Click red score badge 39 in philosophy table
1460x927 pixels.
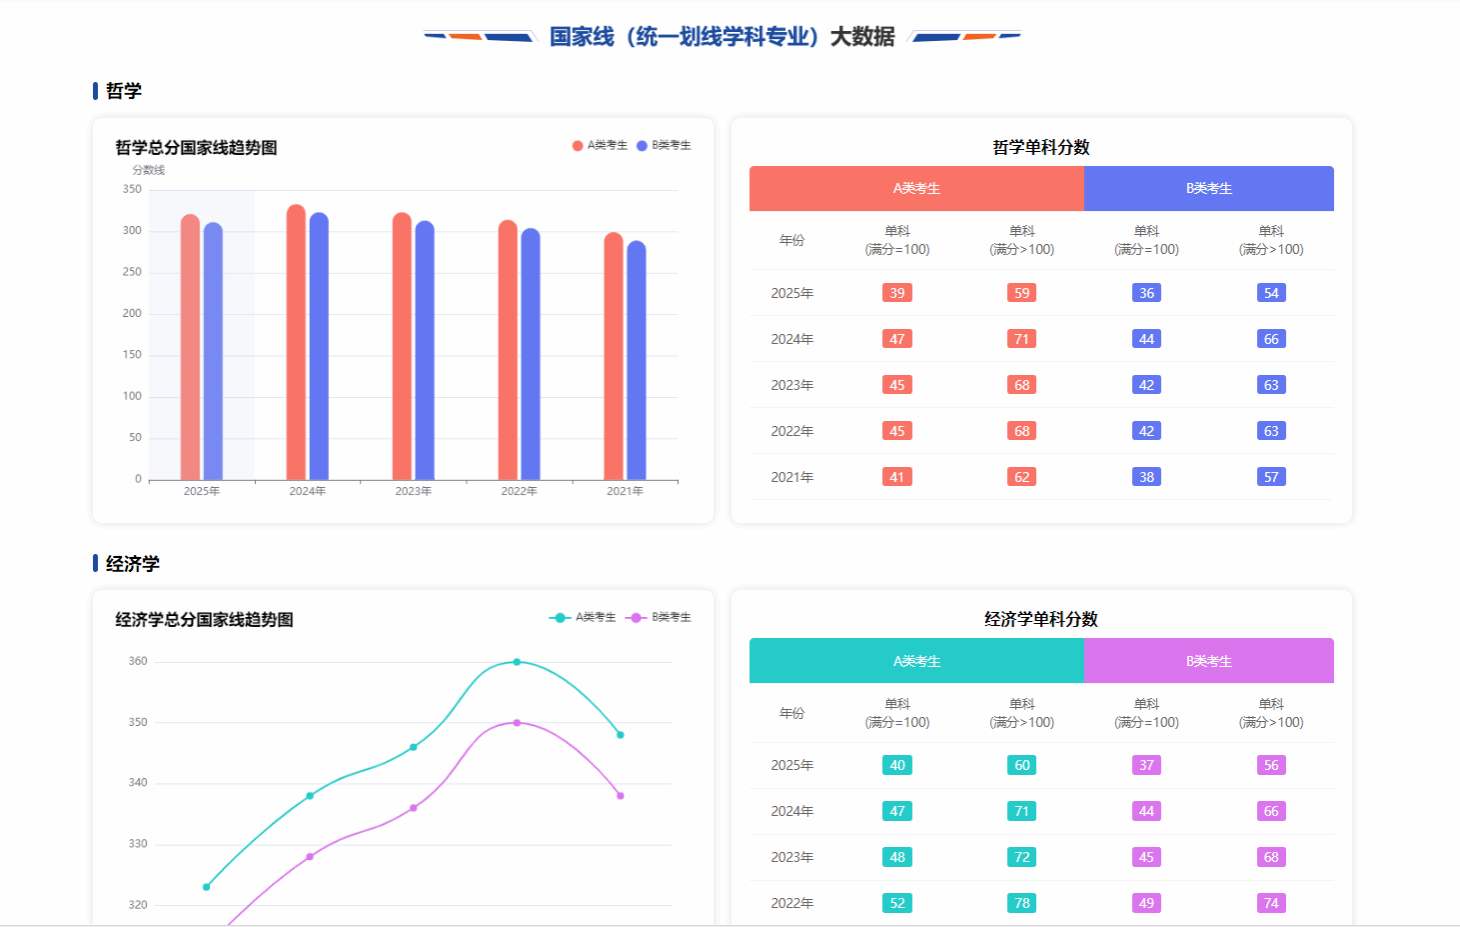click(897, 293)
